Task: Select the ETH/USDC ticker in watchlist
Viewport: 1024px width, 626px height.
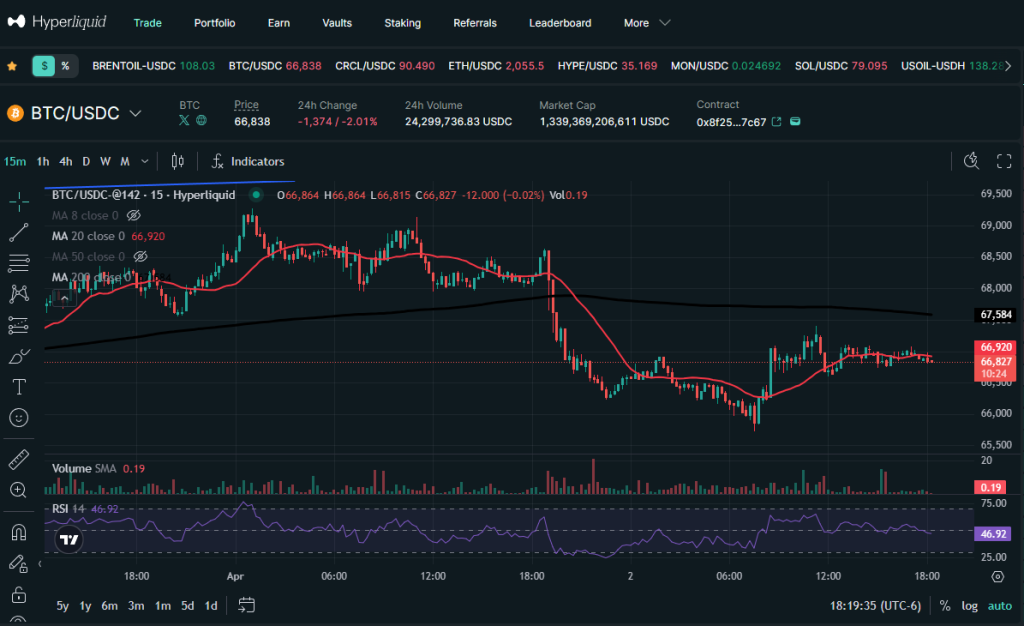Action: point(496,66)
